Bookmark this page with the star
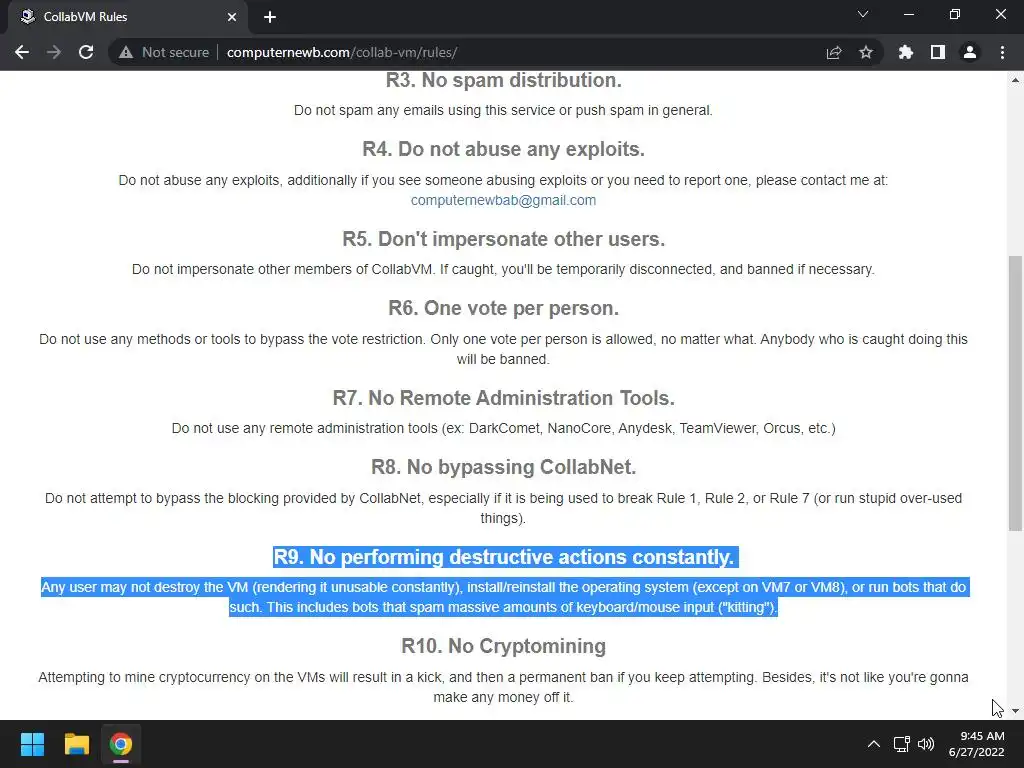The height and width of the screenshot is (768, 1024). 866,52
